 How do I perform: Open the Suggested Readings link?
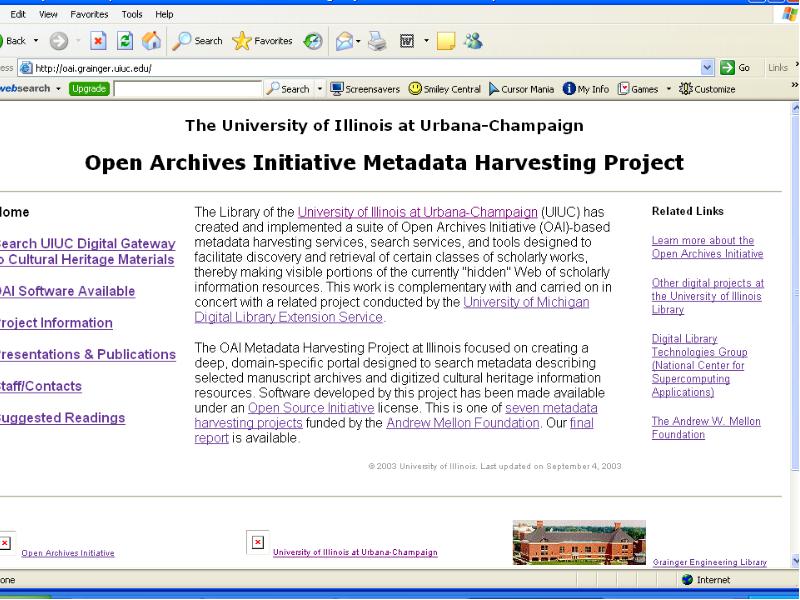tap(62, 418)
